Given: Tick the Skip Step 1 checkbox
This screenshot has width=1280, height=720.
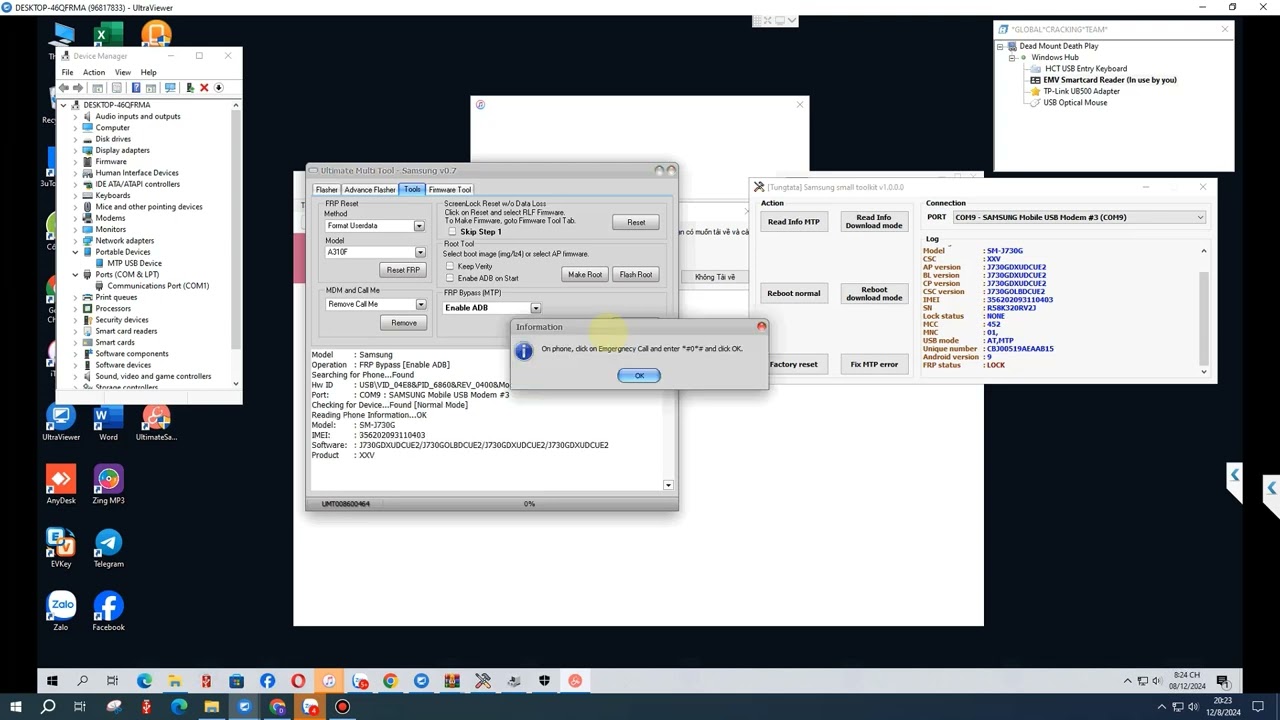Looking at the screenshot, I should 452,232.
